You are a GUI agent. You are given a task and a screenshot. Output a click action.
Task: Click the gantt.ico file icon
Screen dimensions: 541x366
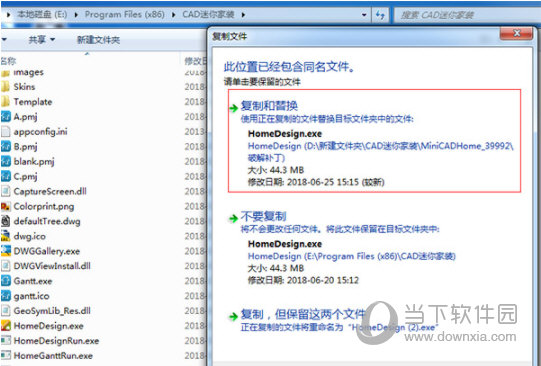(6, 296)
